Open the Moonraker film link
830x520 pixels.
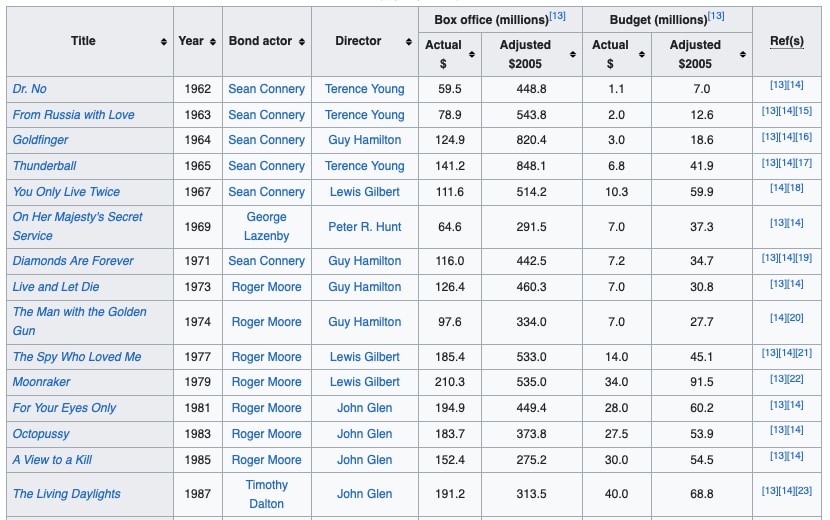click(41, 382)
